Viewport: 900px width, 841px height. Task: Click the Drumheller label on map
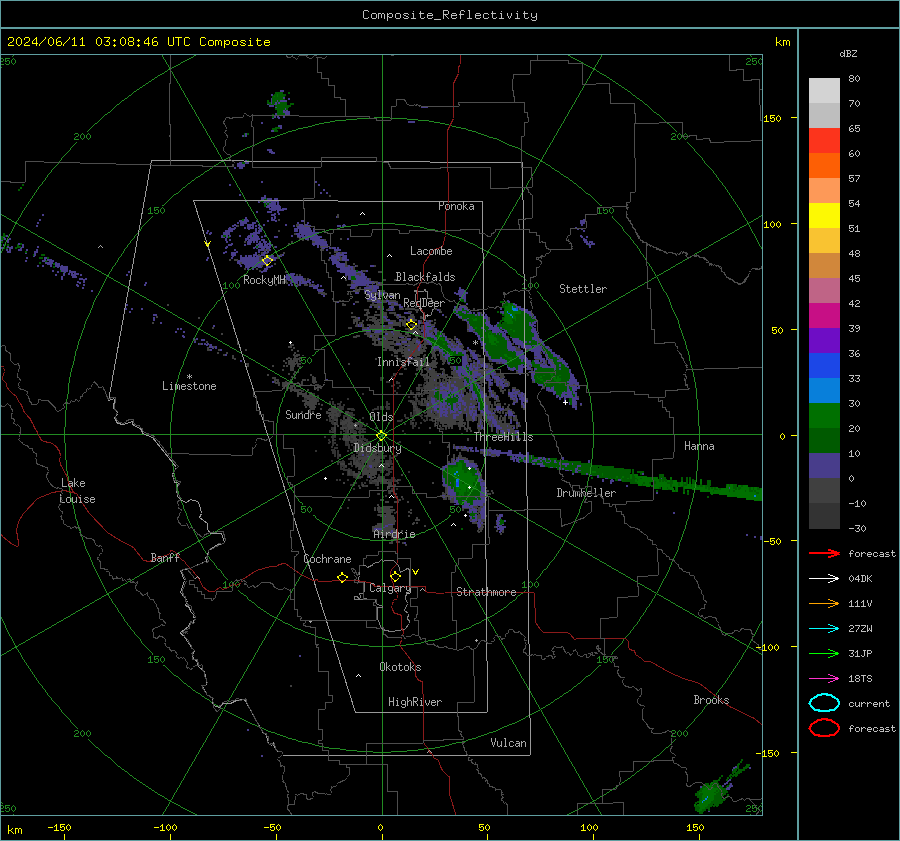point(585,493)
